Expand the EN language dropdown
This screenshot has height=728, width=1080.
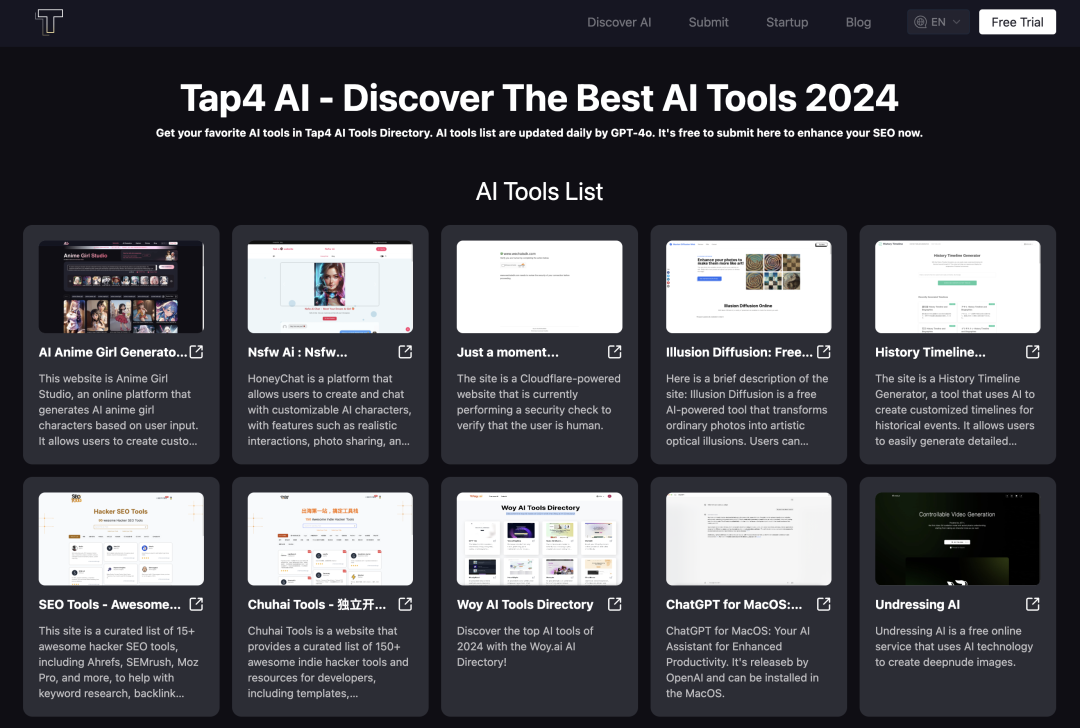click(938, 22)
